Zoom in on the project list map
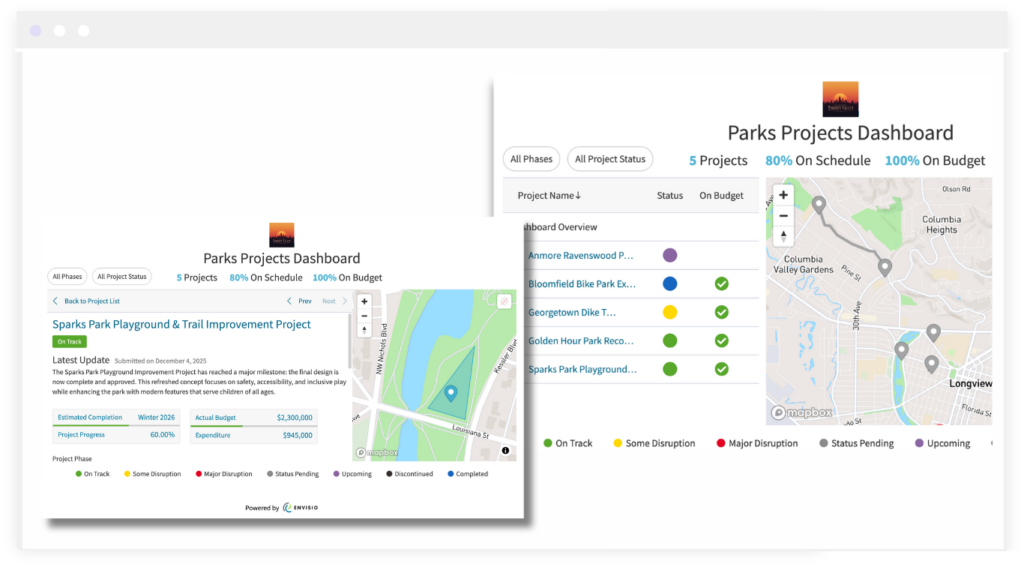Image resolution: width=1024 pixels, height=576 pixels. (783, 195)
